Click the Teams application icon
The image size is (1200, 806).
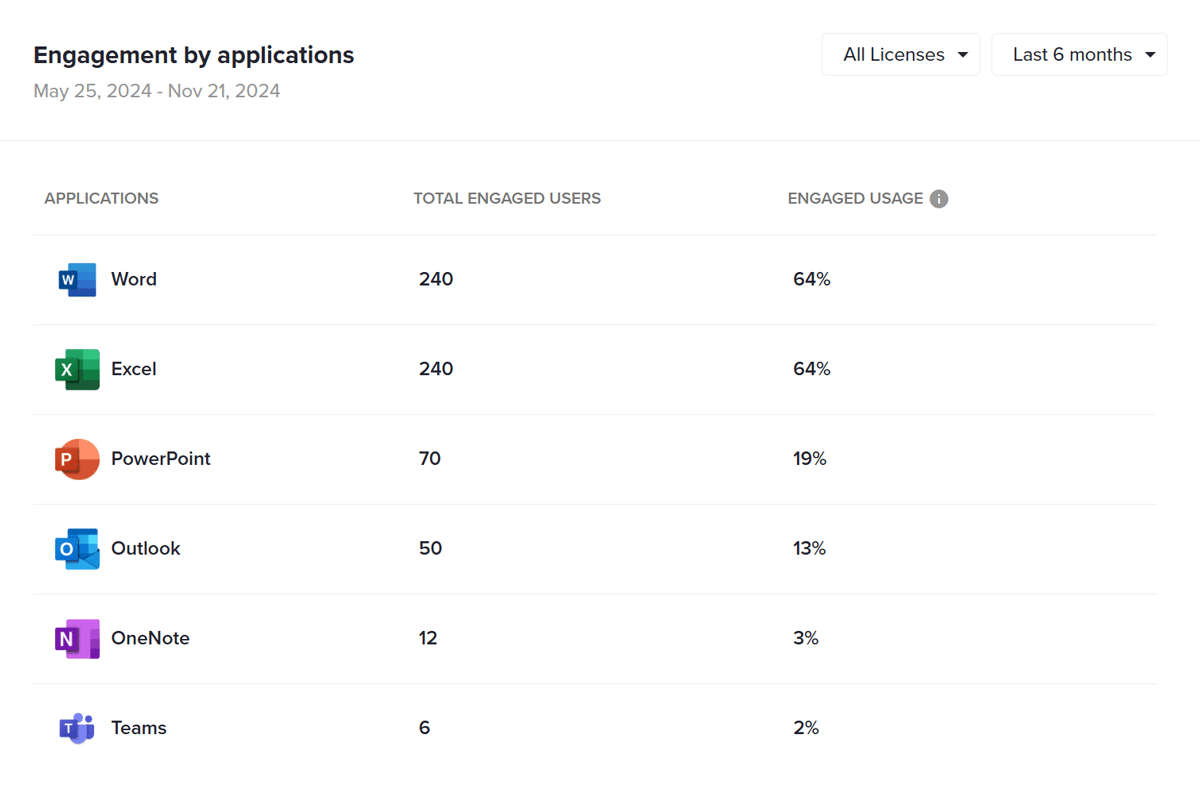77,728
